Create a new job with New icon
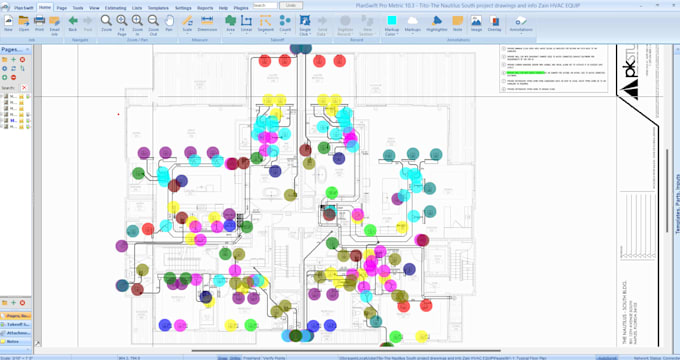This screenshot has width=680, height=360. pos(8,23)
